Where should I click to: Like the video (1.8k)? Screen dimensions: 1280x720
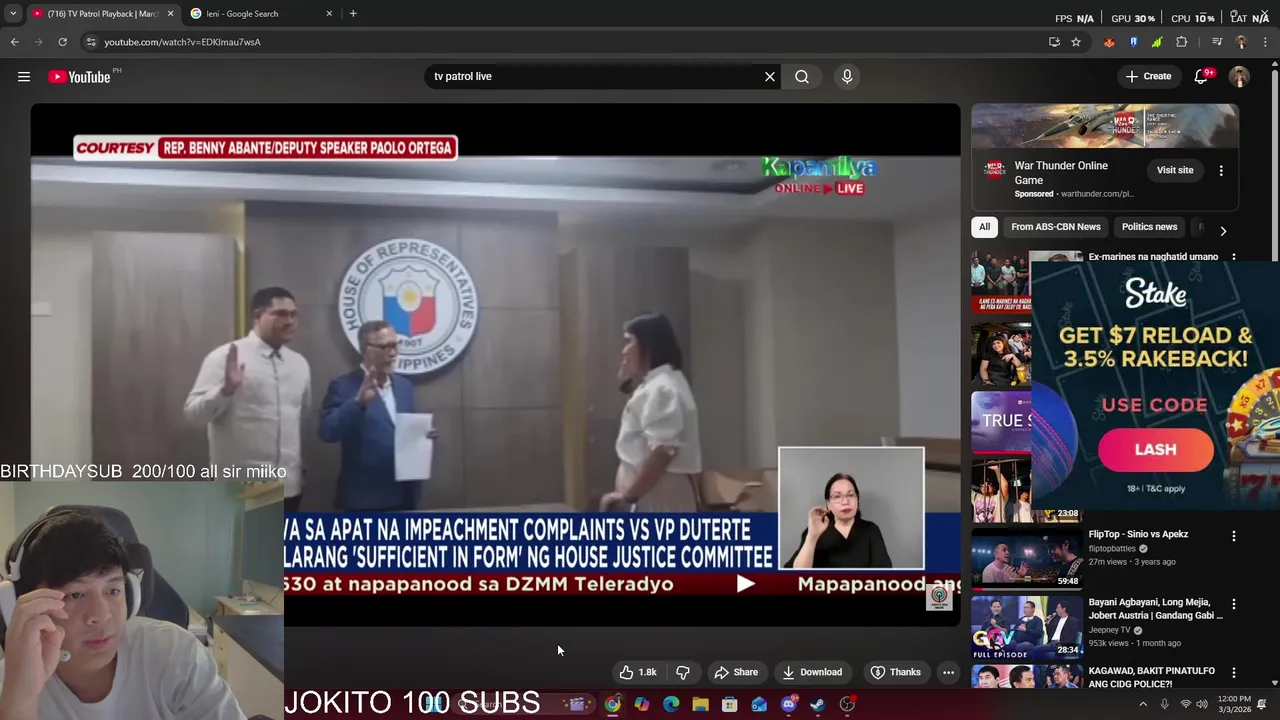[638, 672]
